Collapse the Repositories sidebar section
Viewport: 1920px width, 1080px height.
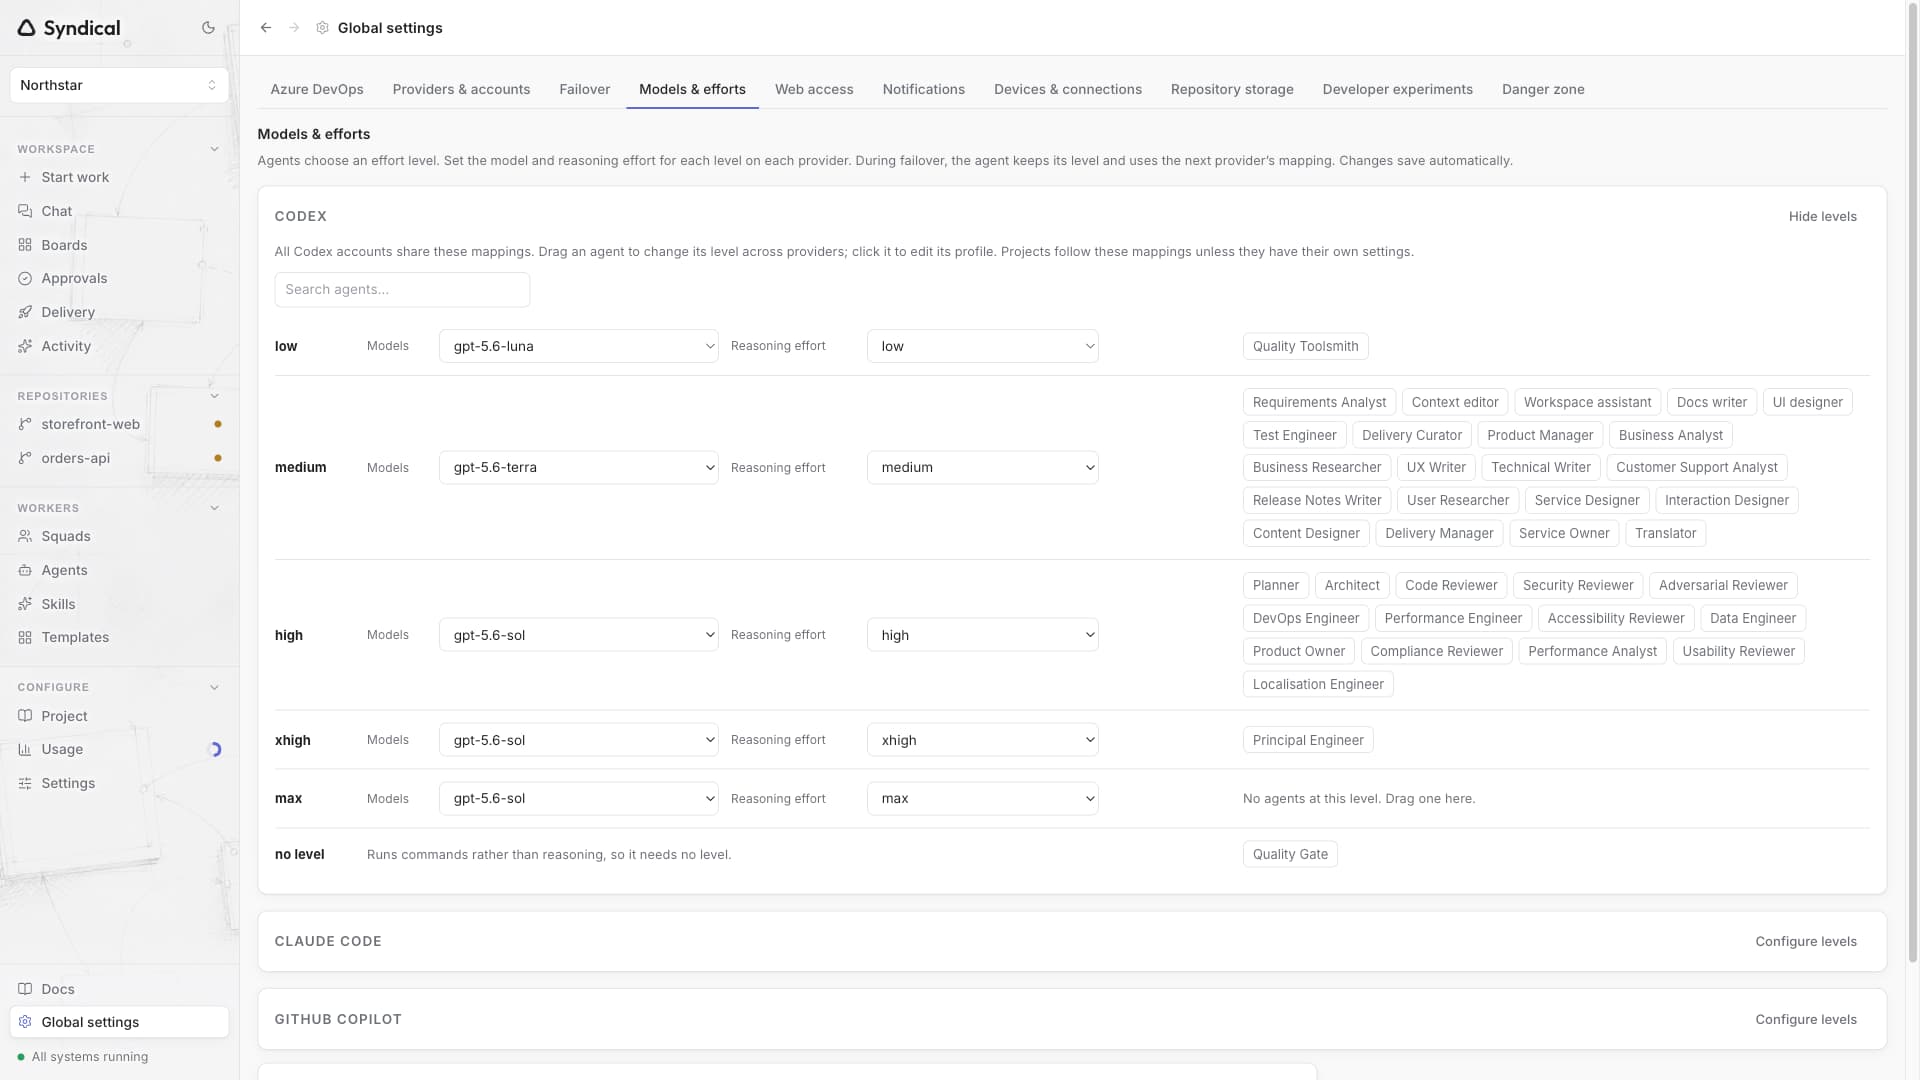pos(214,396)
